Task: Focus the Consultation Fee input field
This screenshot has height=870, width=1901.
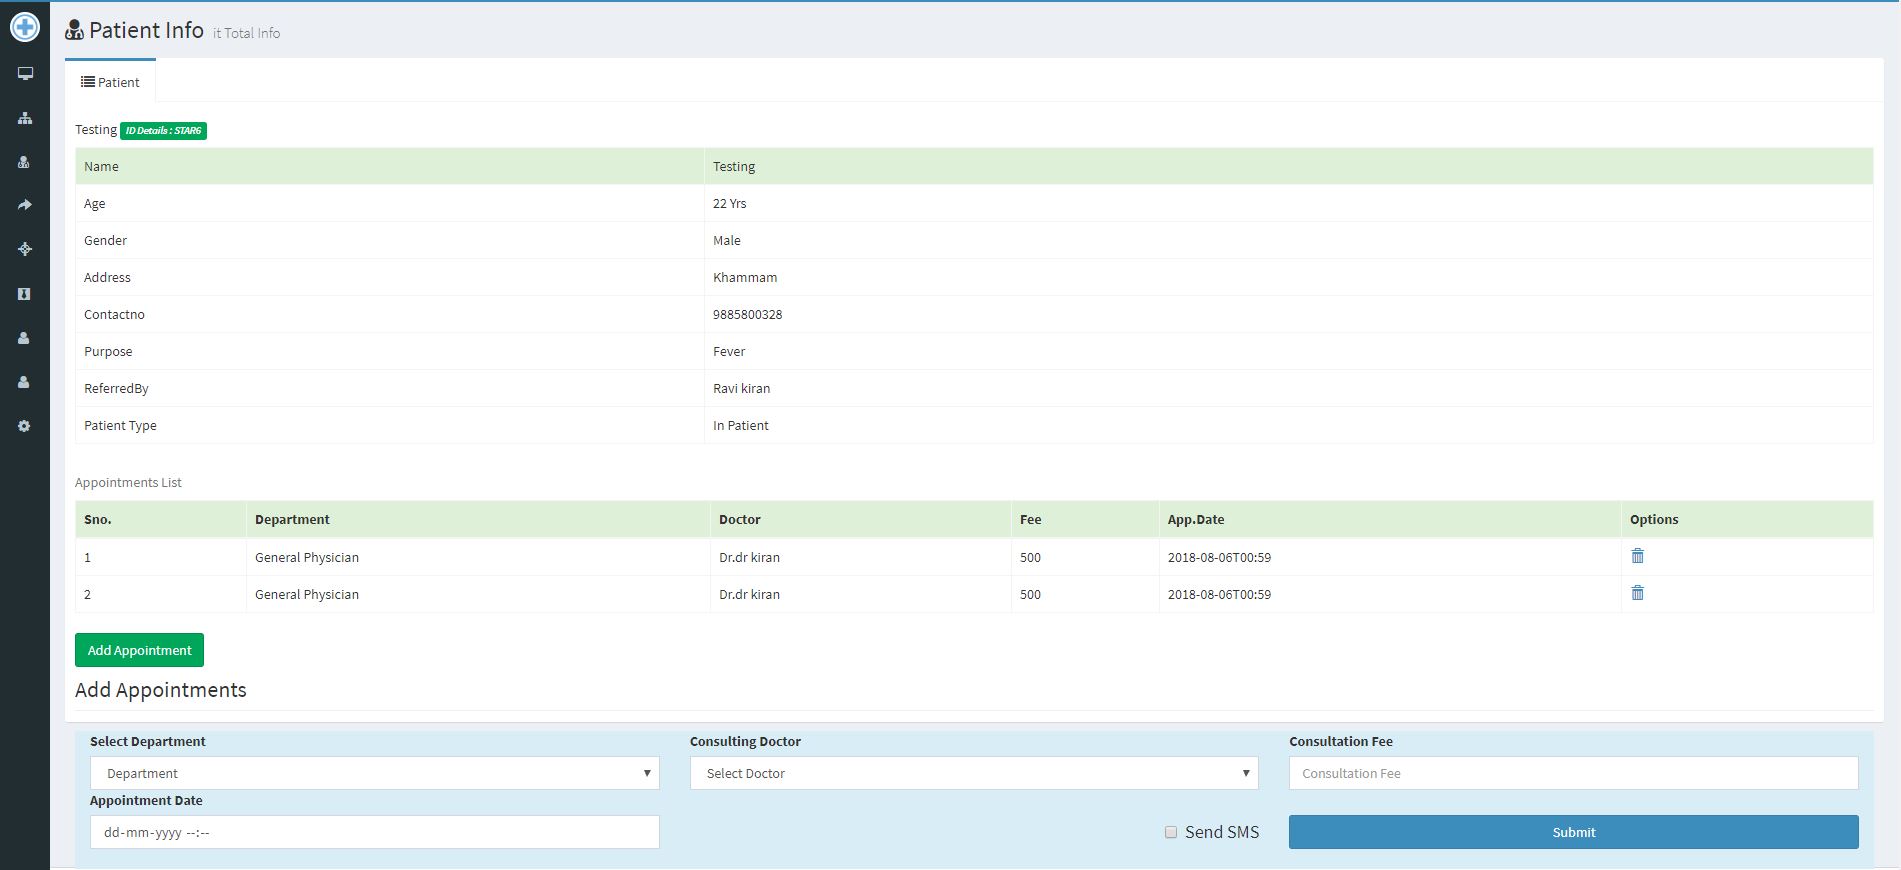Action: click(1572, 773)
